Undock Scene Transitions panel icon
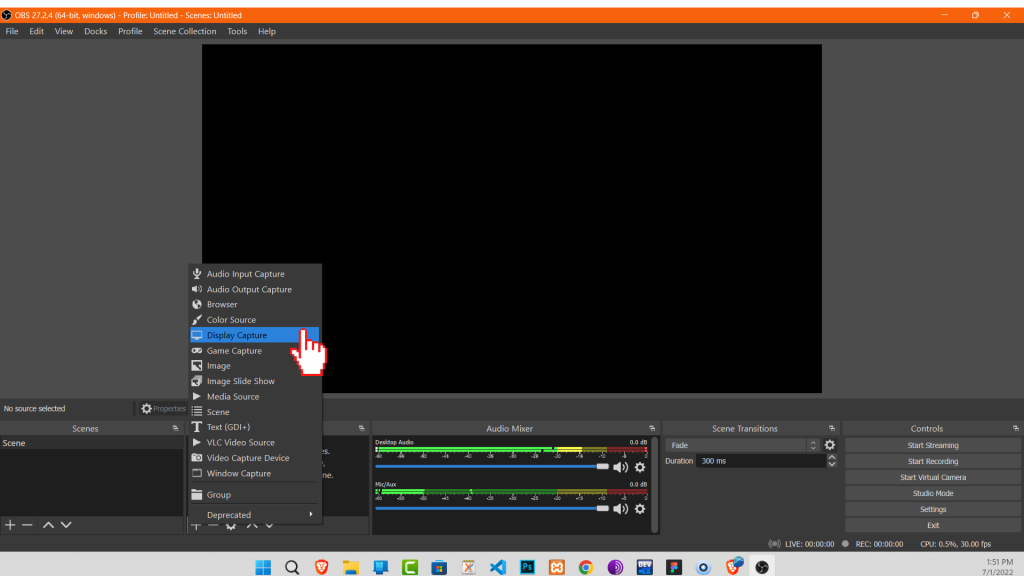This screenshot has width=1024, height=576. point(831,428)
